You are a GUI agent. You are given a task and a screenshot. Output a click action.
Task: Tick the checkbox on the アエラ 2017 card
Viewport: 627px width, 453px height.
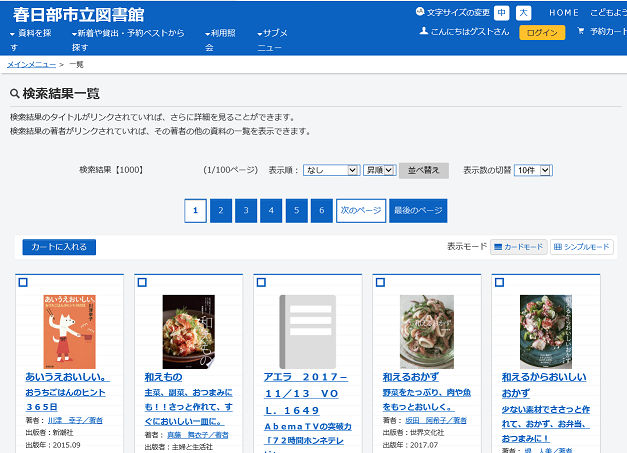point(261,282)
